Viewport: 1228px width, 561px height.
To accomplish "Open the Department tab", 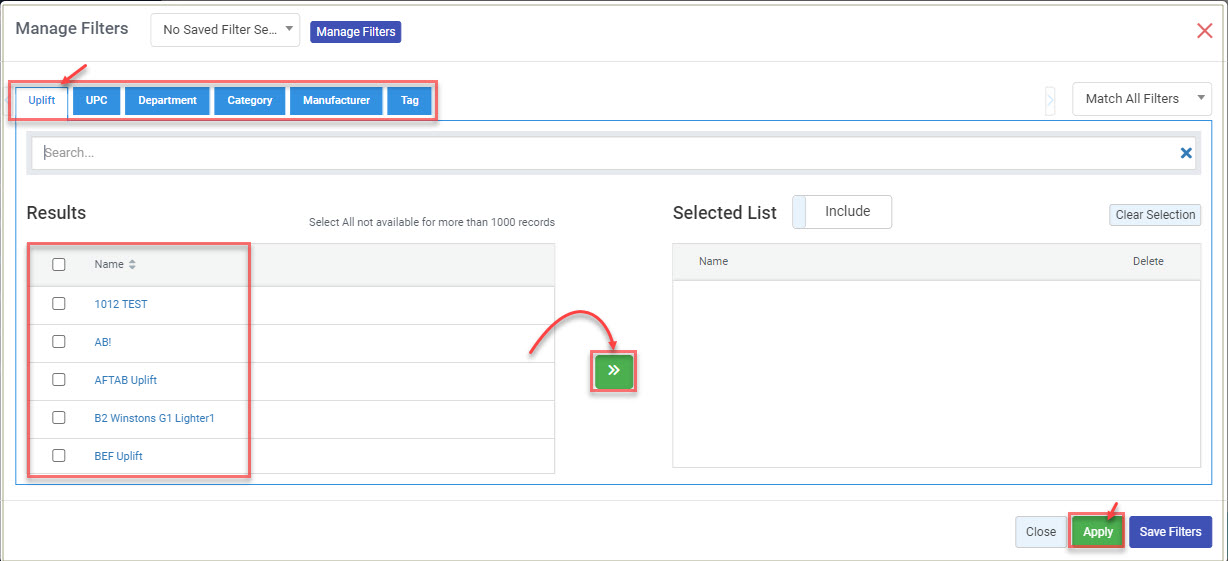I will click(167, 100).
